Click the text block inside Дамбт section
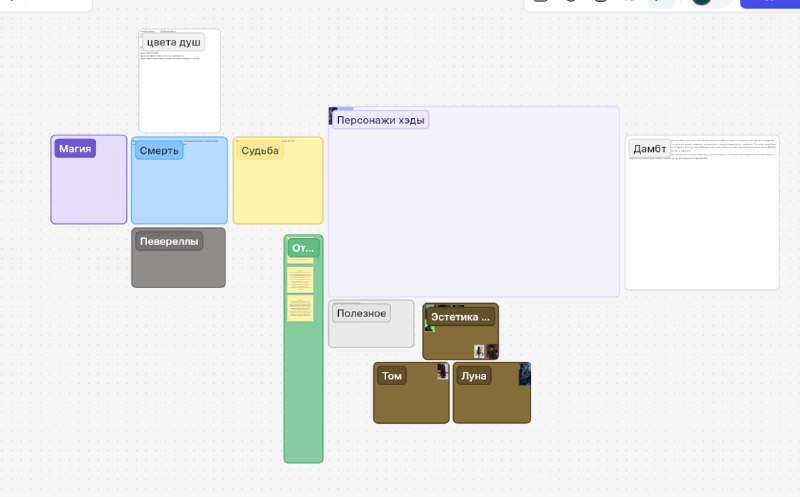This screenshot has width=800, height=497. pos(724,148)
